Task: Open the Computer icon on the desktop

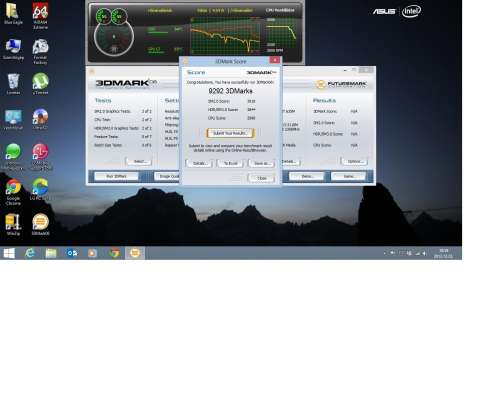Action: [x=13, y=48]
